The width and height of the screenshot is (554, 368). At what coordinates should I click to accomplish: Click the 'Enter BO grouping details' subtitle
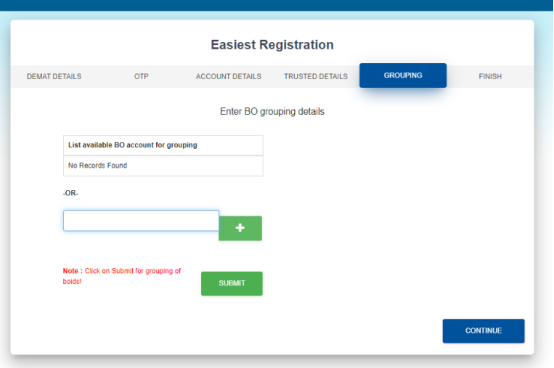pos(272,112)
